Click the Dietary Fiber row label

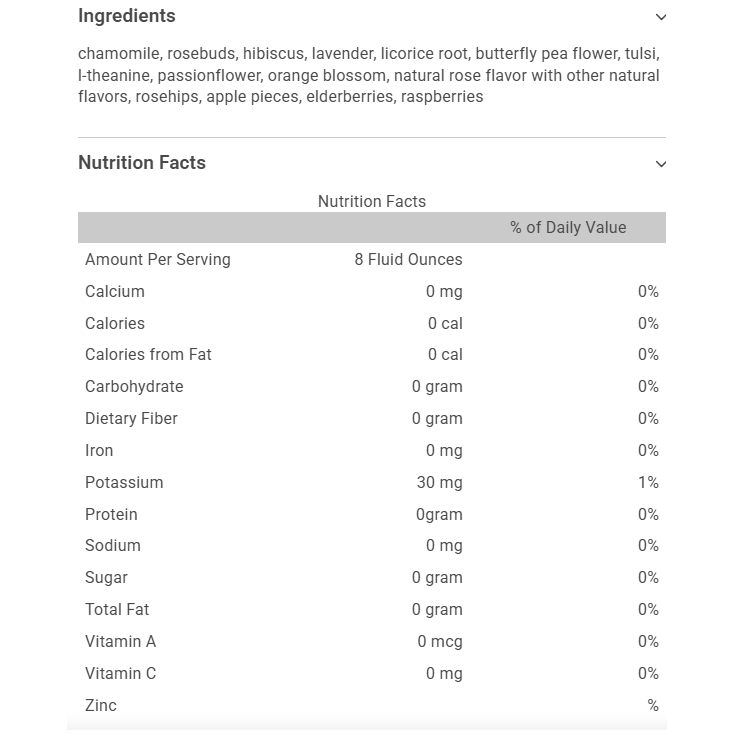pyautogui.click(x=131, y=419)
